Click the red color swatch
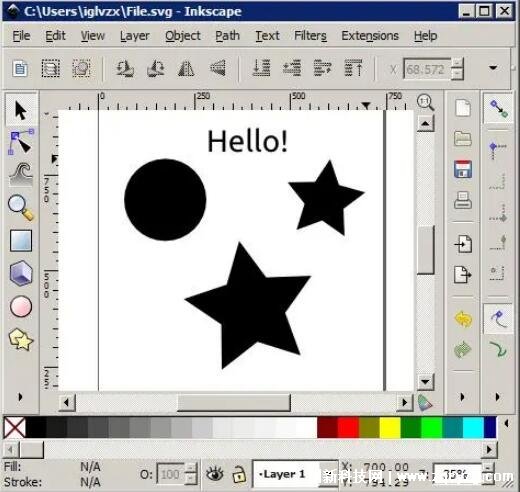 [x=348, y=427]
